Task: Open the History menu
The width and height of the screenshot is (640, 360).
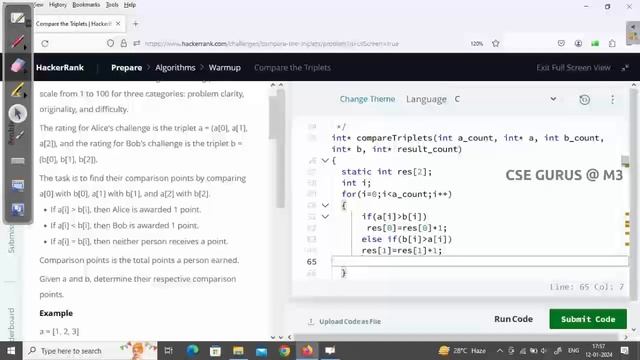Action: click(x=58, y=5)
